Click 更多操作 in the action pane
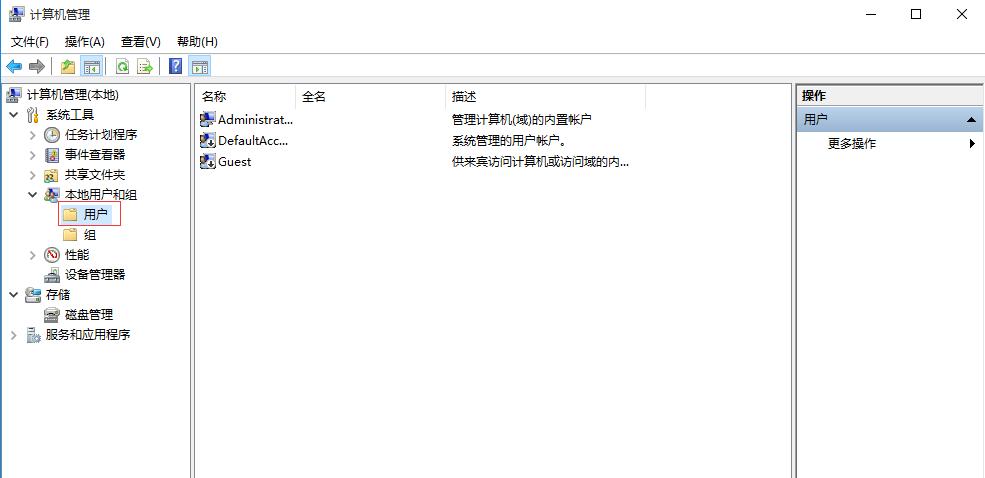Viewport: 985px width, 478px height. pos(852,143)
